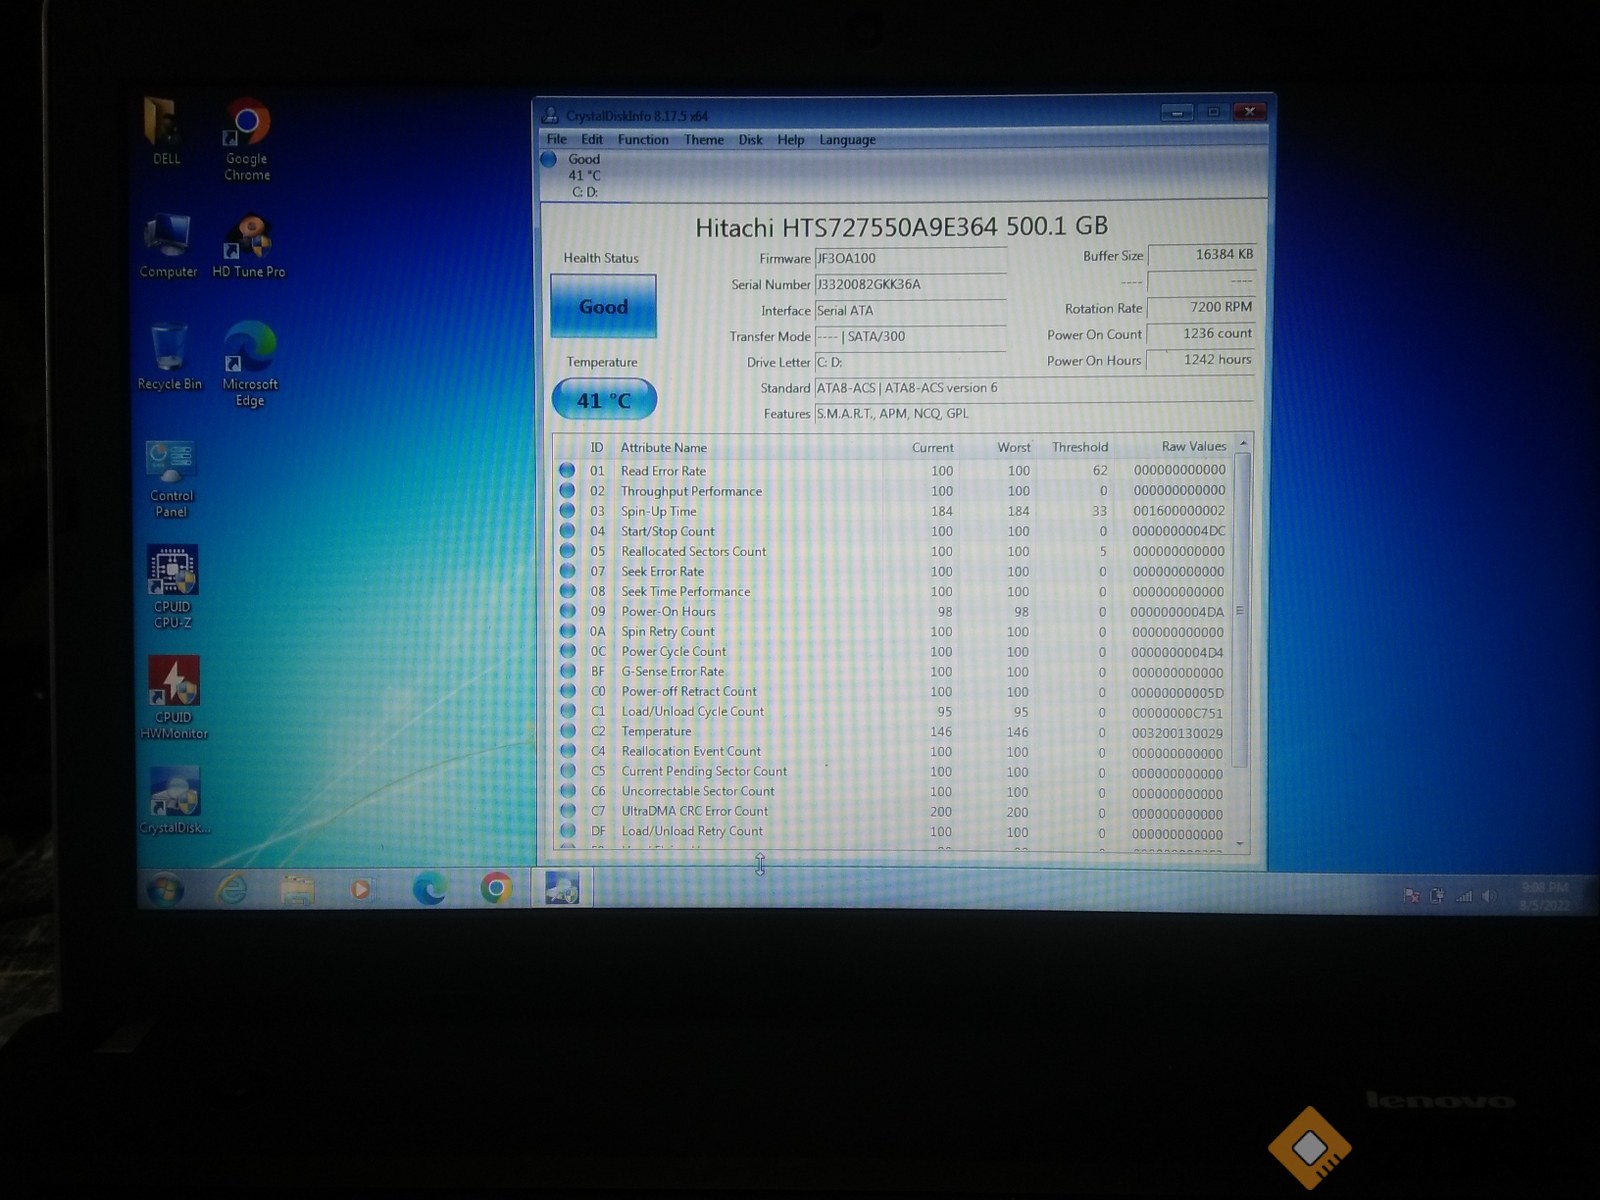This screenshot has width=1600, height=1200.
Task: Click the volume speaker tray icon
Action: coord(1489,896)
